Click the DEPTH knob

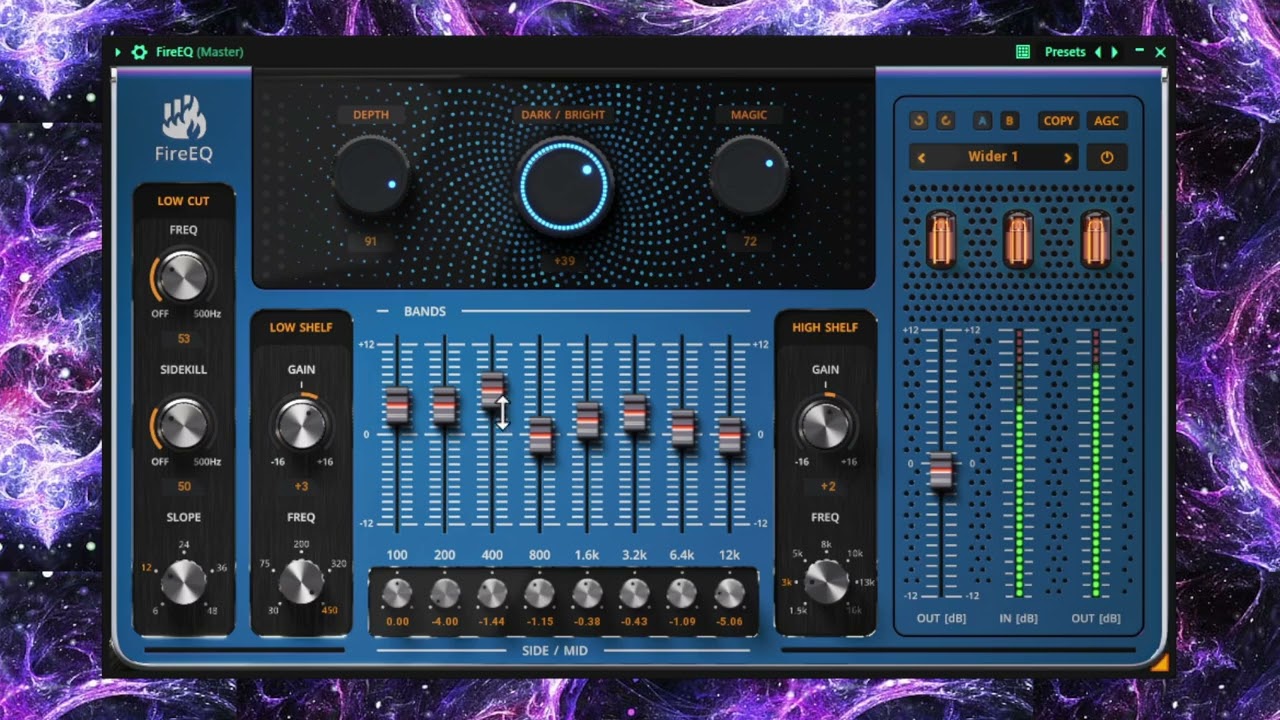(x=371, y=176)
